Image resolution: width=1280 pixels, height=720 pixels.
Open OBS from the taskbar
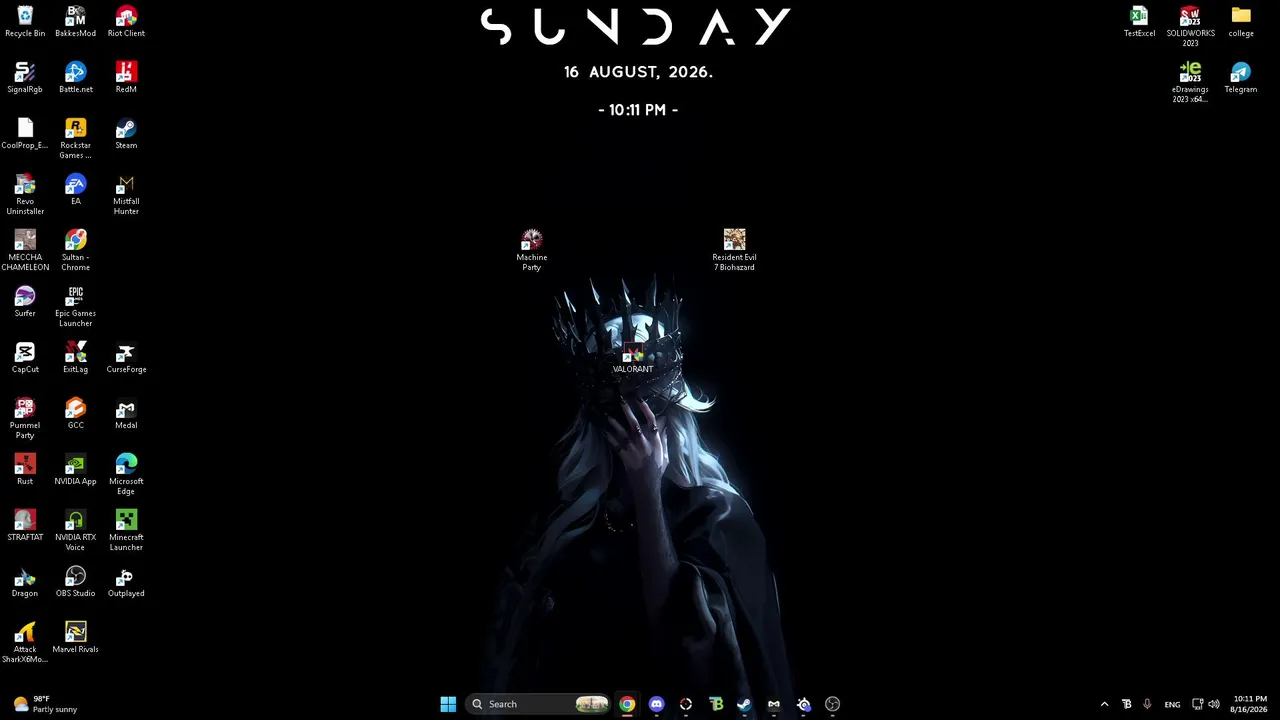[832, 704]
